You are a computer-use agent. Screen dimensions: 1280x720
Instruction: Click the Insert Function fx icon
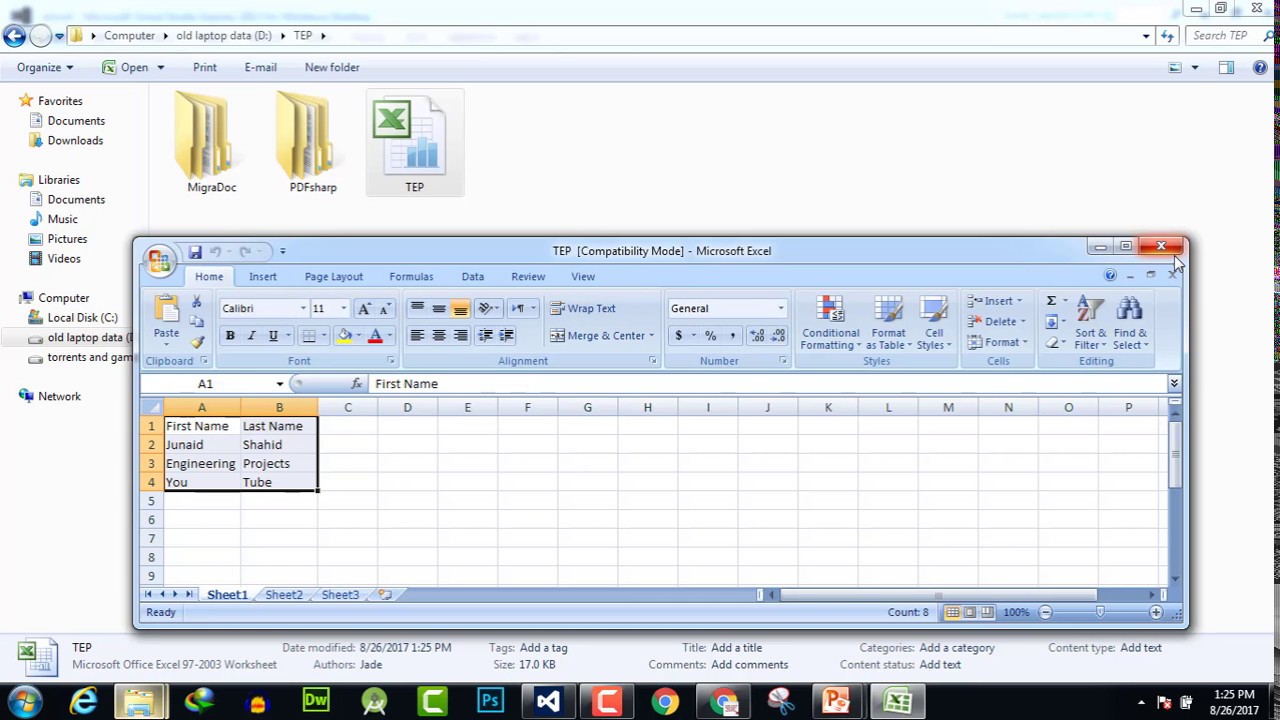[x=356, y=384]
